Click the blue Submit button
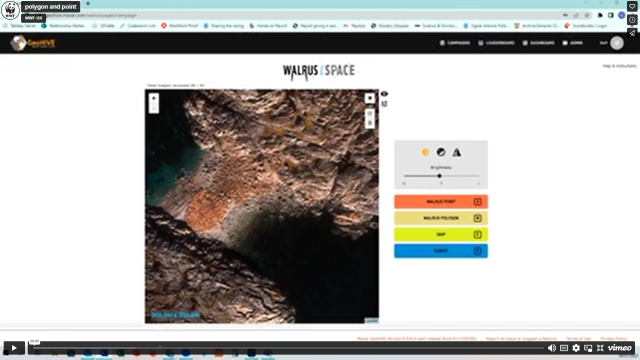 (x=441, y=251)
